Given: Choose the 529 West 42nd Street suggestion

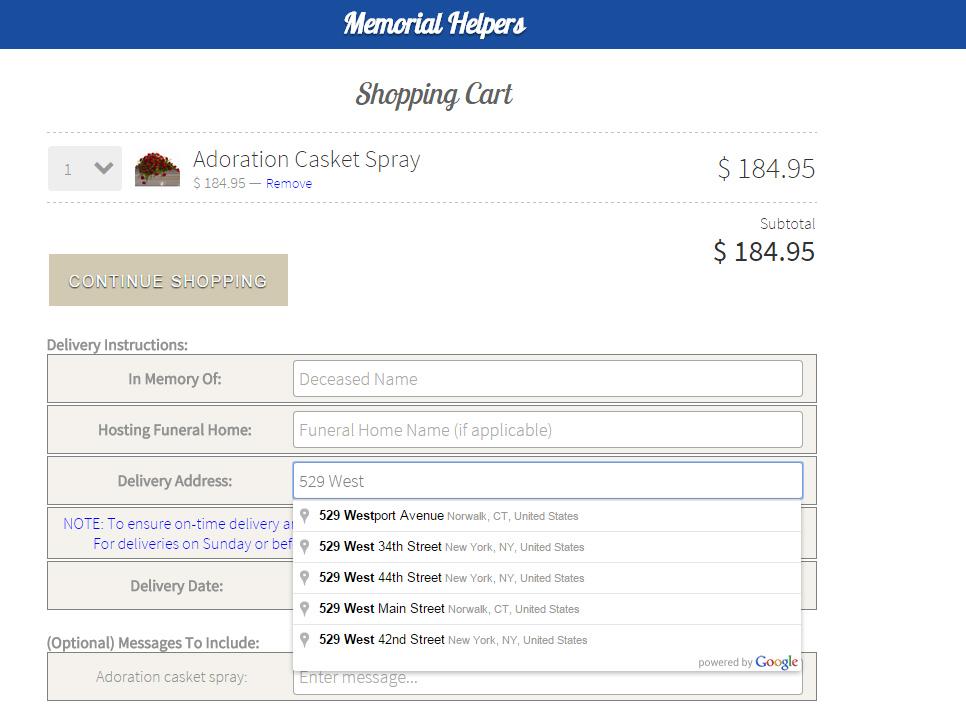Looking at the screenshot, I should [547, 640].
